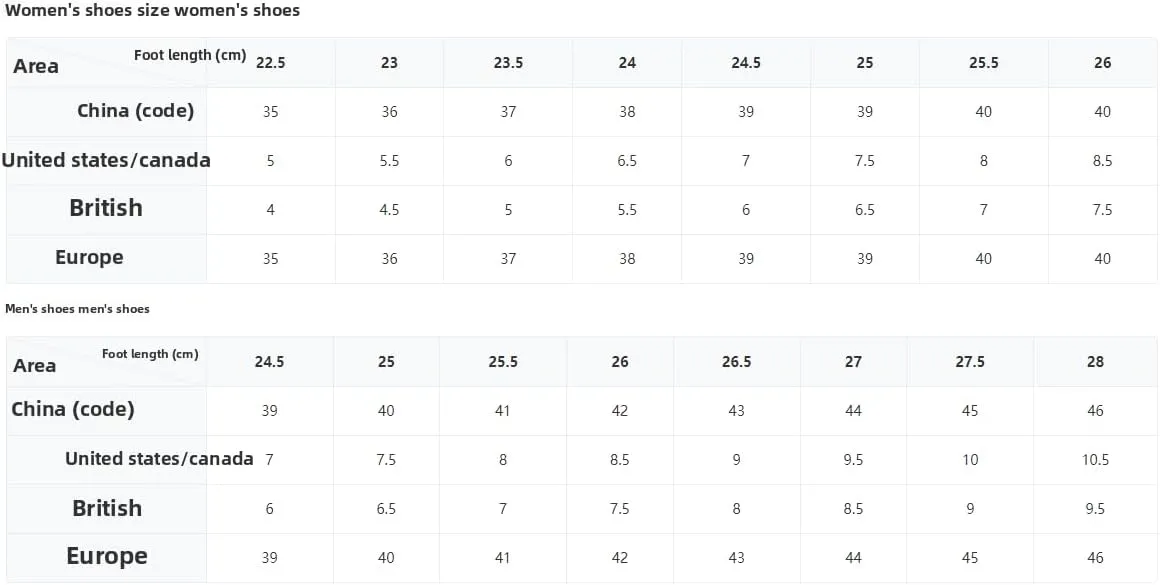Click men's China code 46 cell
This screenshot has width=1160, height=585.
point(1096,410)
